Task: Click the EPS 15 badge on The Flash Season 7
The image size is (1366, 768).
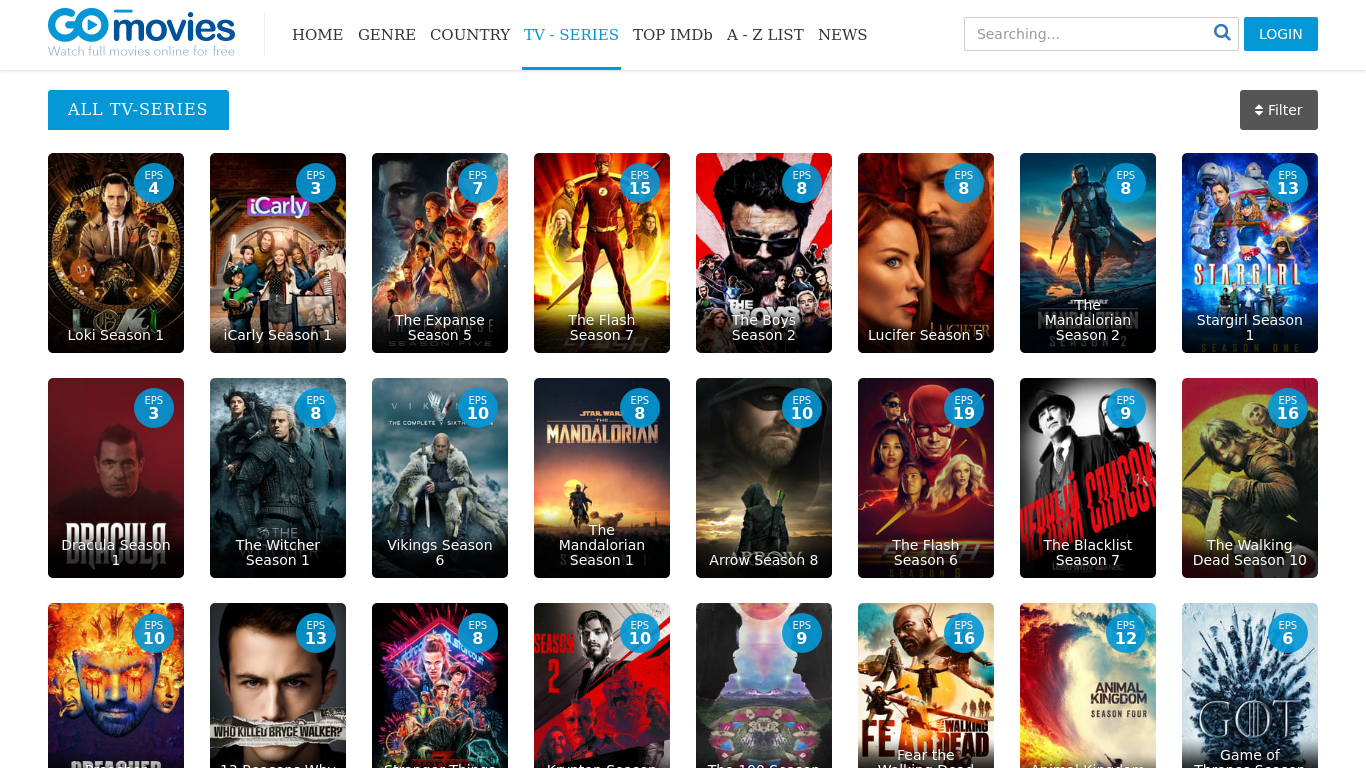Action: [x=639, y=183]
